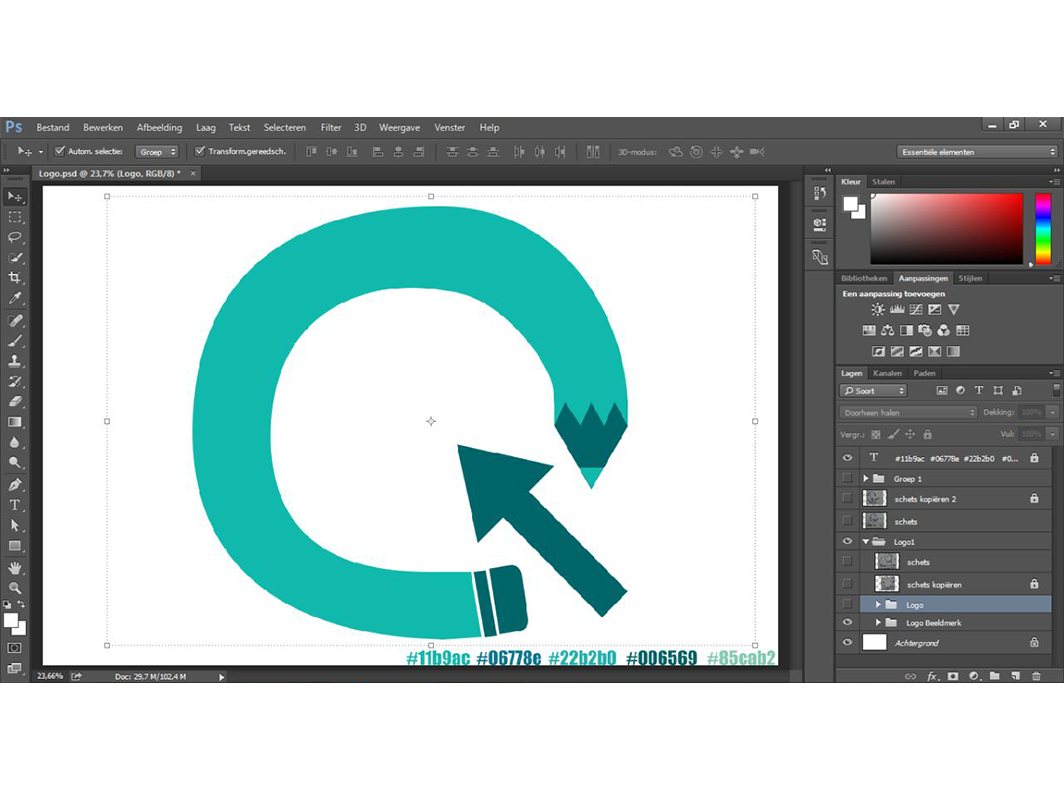The image size is (1064, 799).
Task: Collapse the Logo1 folder
Action: pyautogui.click(x=866, y=542)
